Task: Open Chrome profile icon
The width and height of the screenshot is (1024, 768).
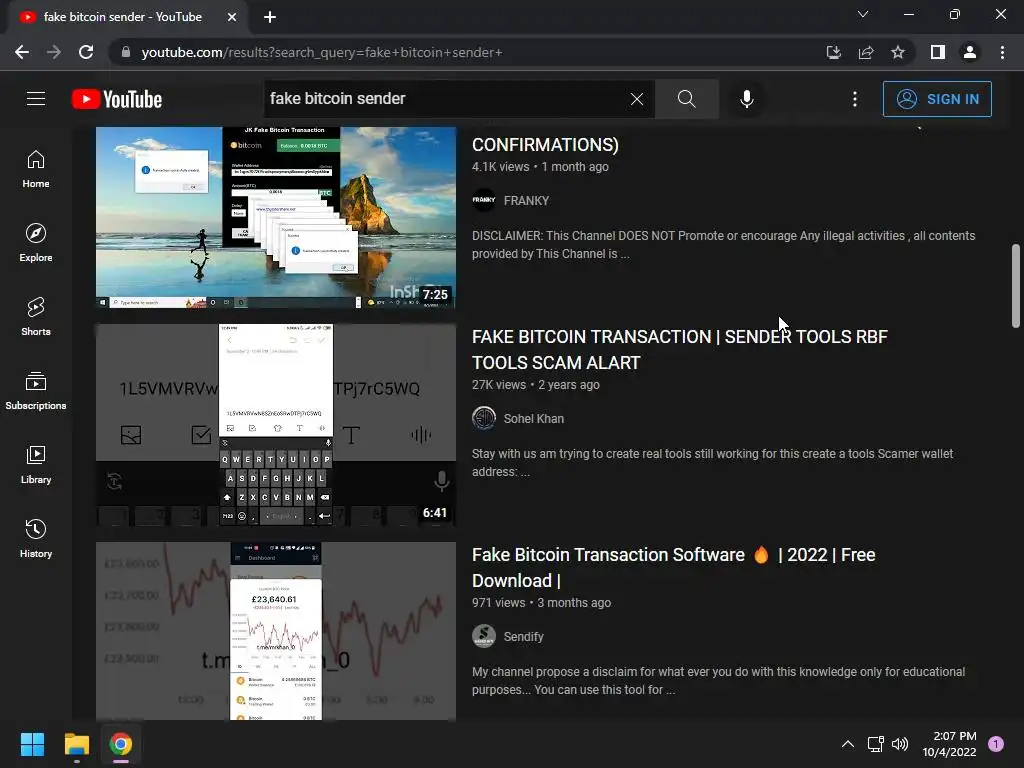Action: click(970, 52)
